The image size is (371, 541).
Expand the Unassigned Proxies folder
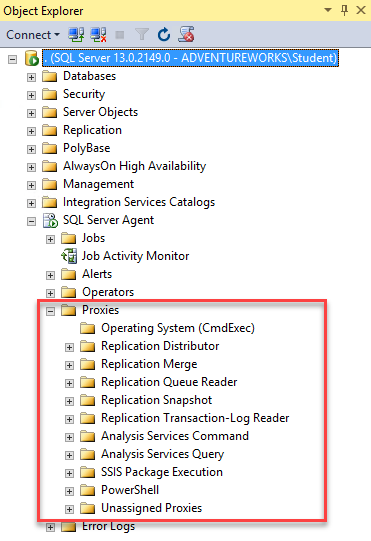coord(69,509)
